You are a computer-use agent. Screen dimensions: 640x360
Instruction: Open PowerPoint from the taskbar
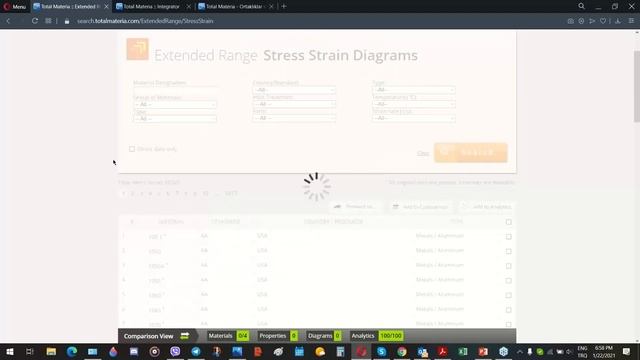[483, 351]
